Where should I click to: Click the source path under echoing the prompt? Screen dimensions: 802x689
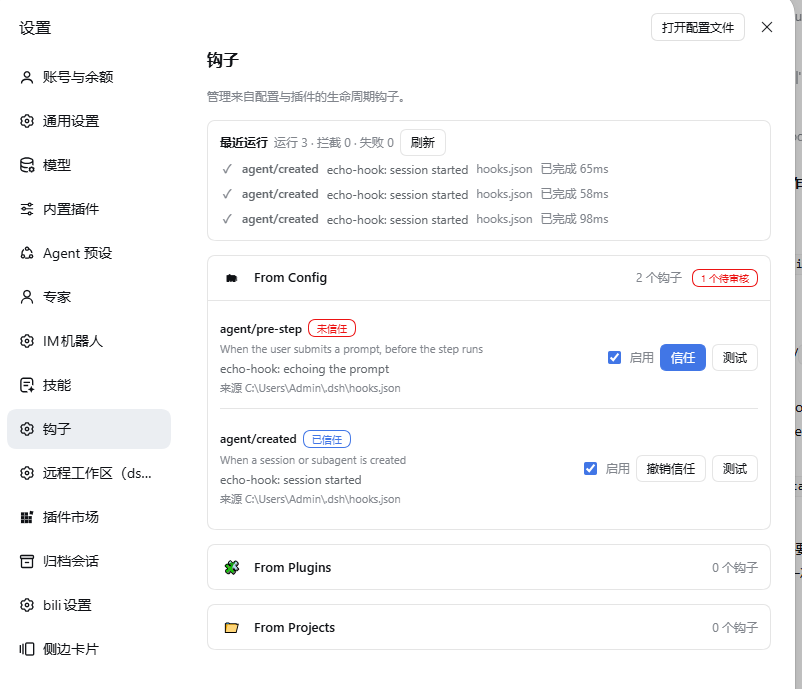pos(310,388)
